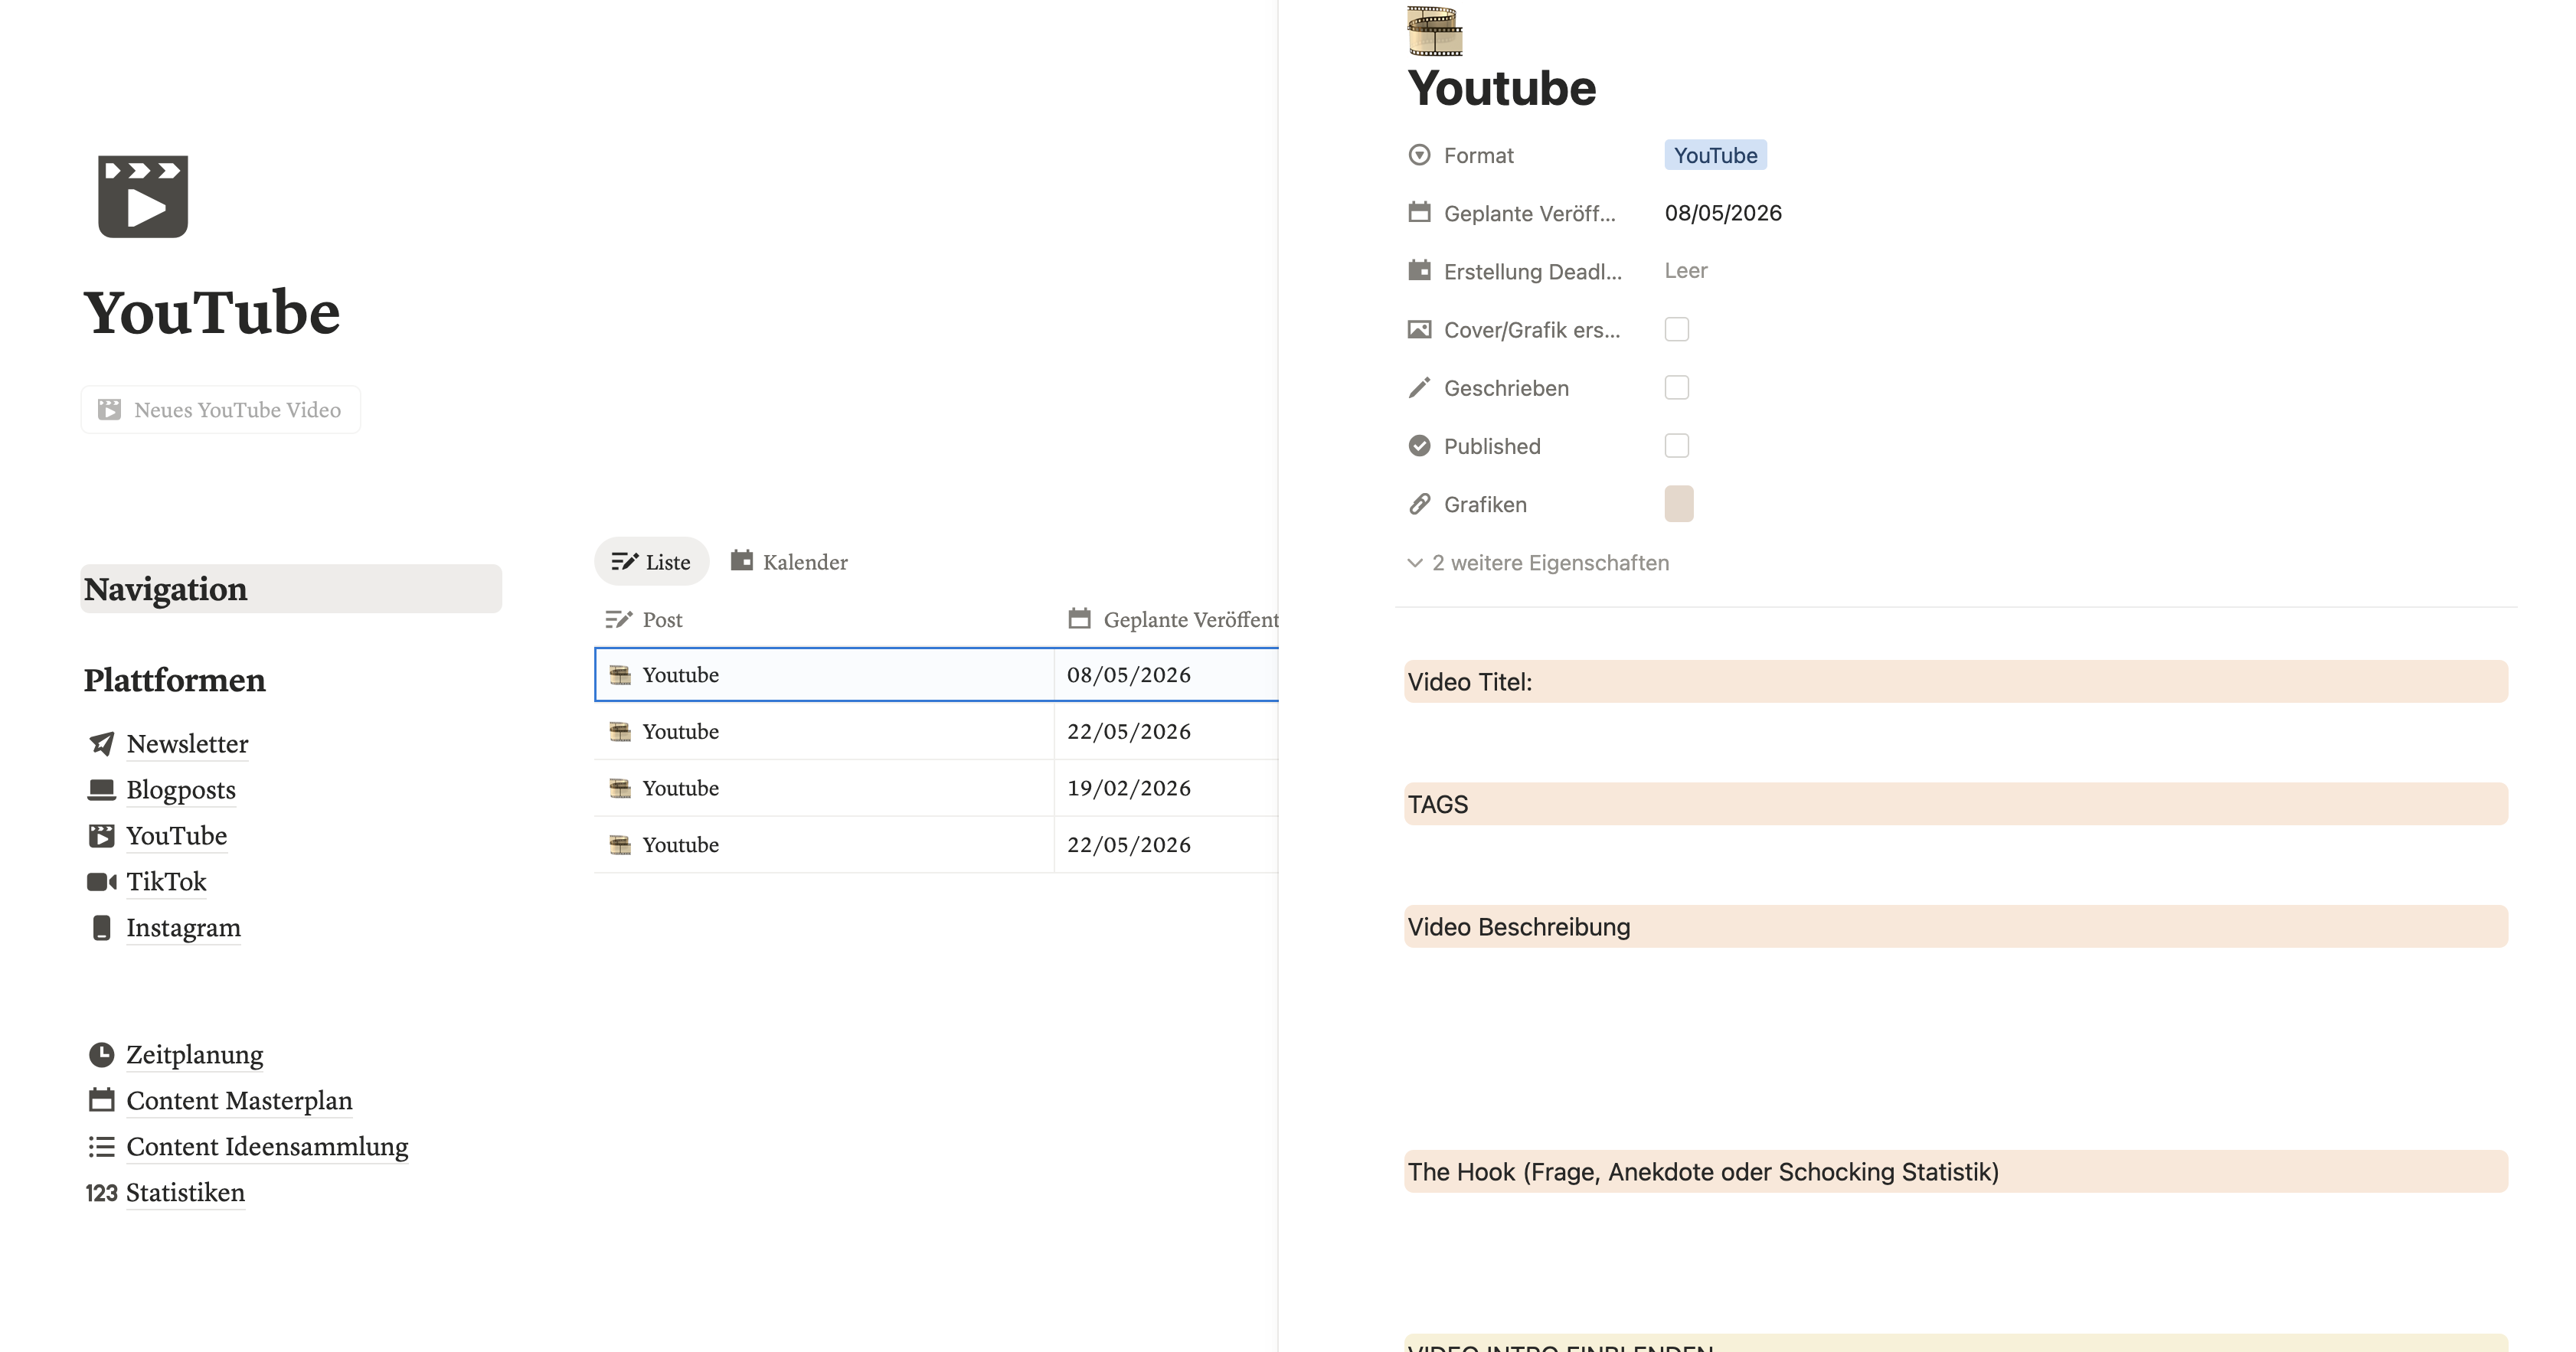Click the Format property label
2576x1352 pixels.
[1479, 155]
